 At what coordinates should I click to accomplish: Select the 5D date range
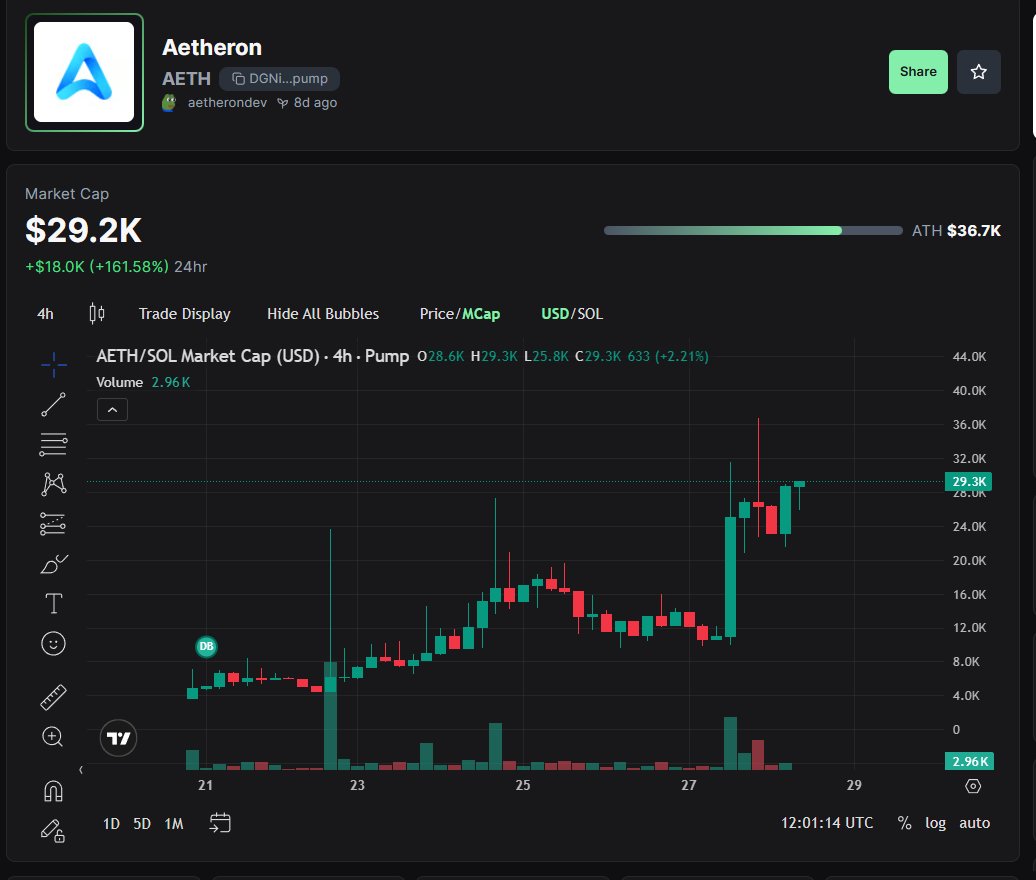click(142, 824)
